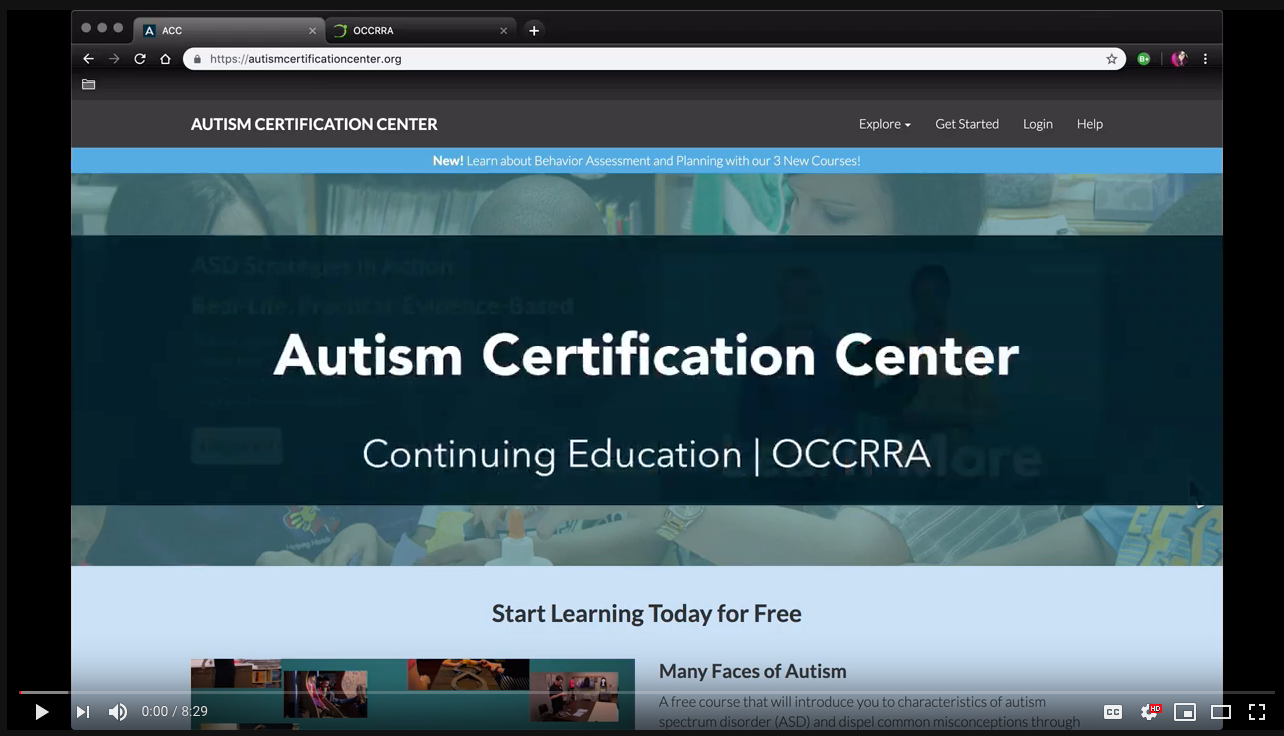The image size is (1284, 736).
Task: Click the Start Learning Today for Free heading
Action: pyautogui.click(x=647, y=613)
